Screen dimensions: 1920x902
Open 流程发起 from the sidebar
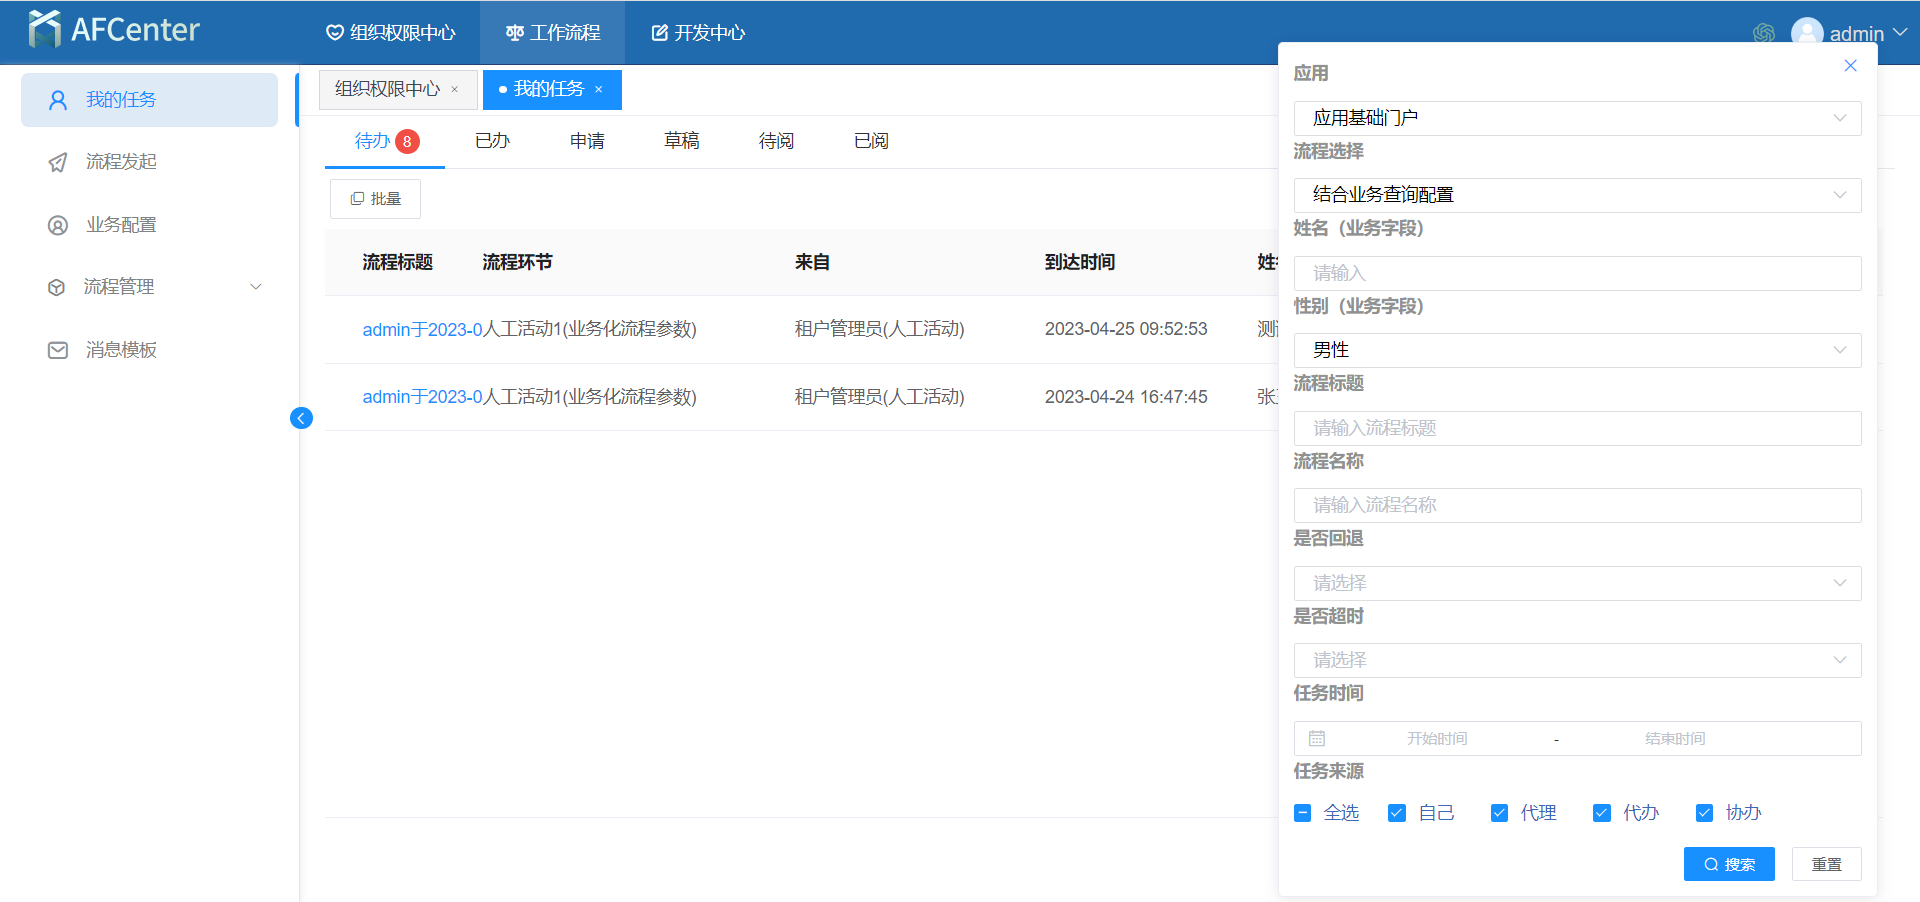121,162
